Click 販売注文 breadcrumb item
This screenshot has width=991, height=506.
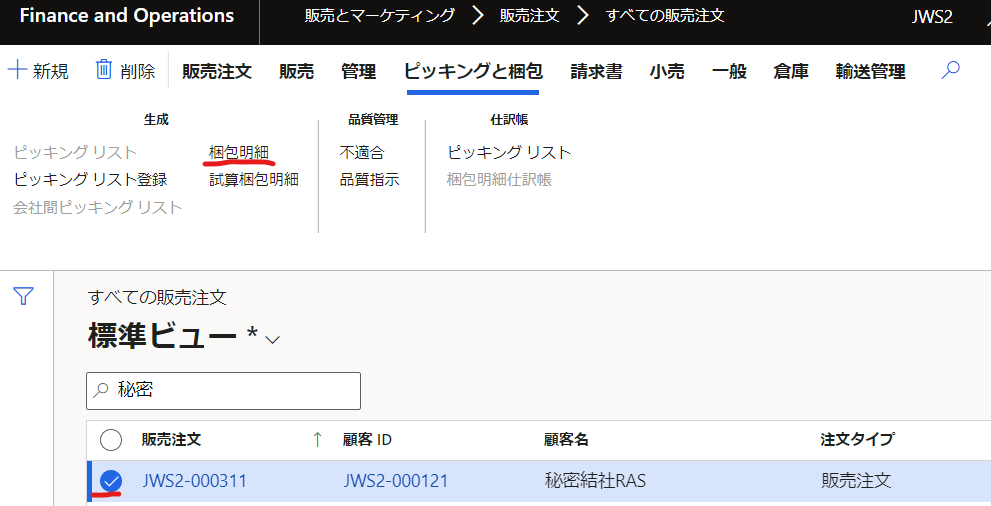click(x=530, y=16)
